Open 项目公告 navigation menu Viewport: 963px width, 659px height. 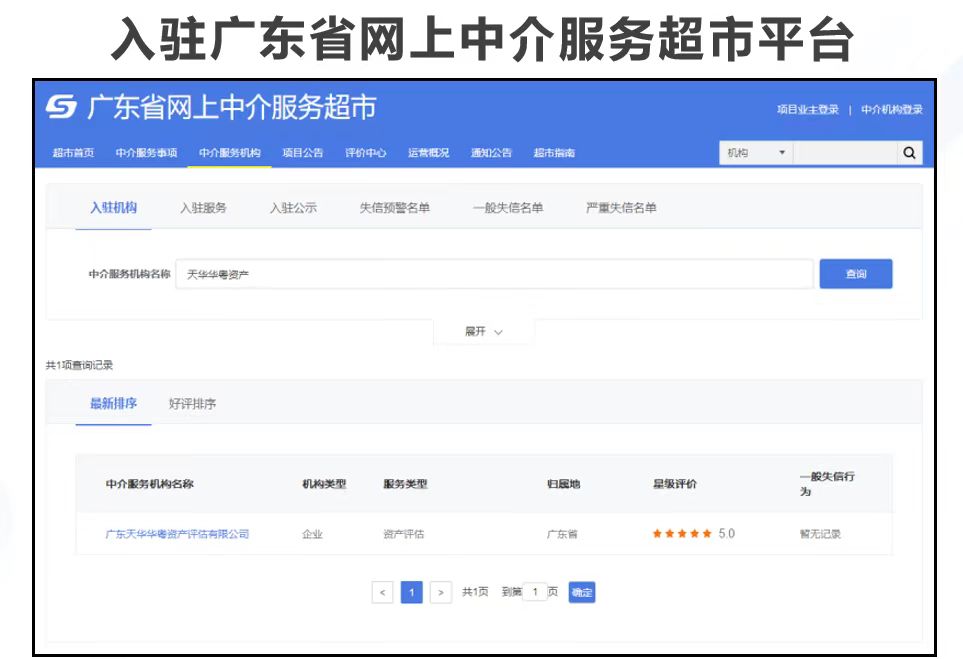click(302, 153)
